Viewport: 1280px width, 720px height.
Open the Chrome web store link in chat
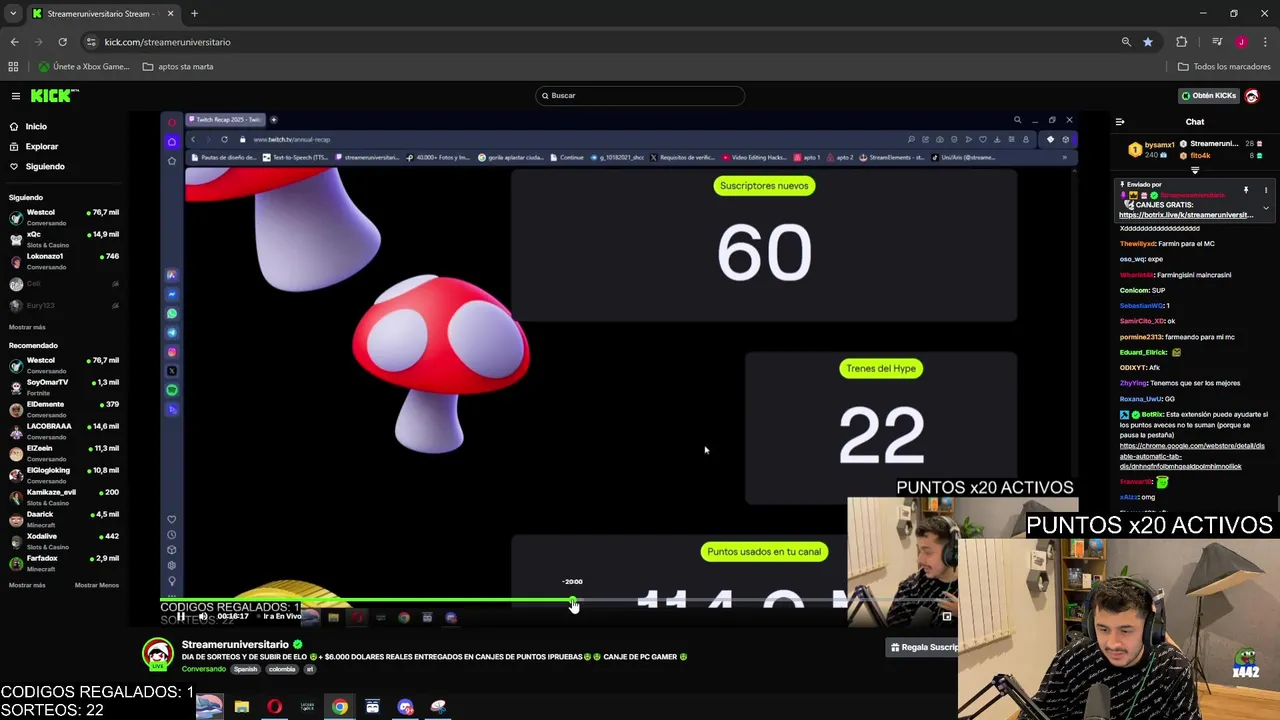pos(1192,456)
